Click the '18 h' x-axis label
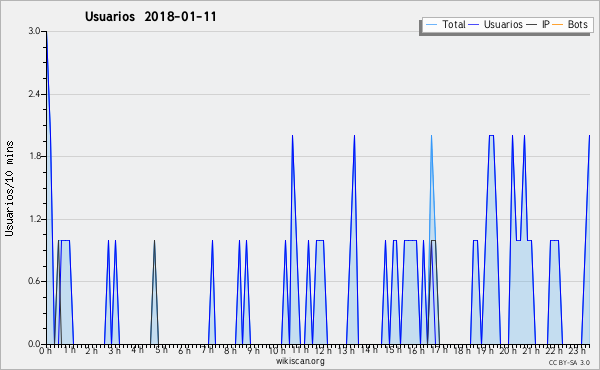The height and width of the screenshot is (370, 600). tap(462, 351)
